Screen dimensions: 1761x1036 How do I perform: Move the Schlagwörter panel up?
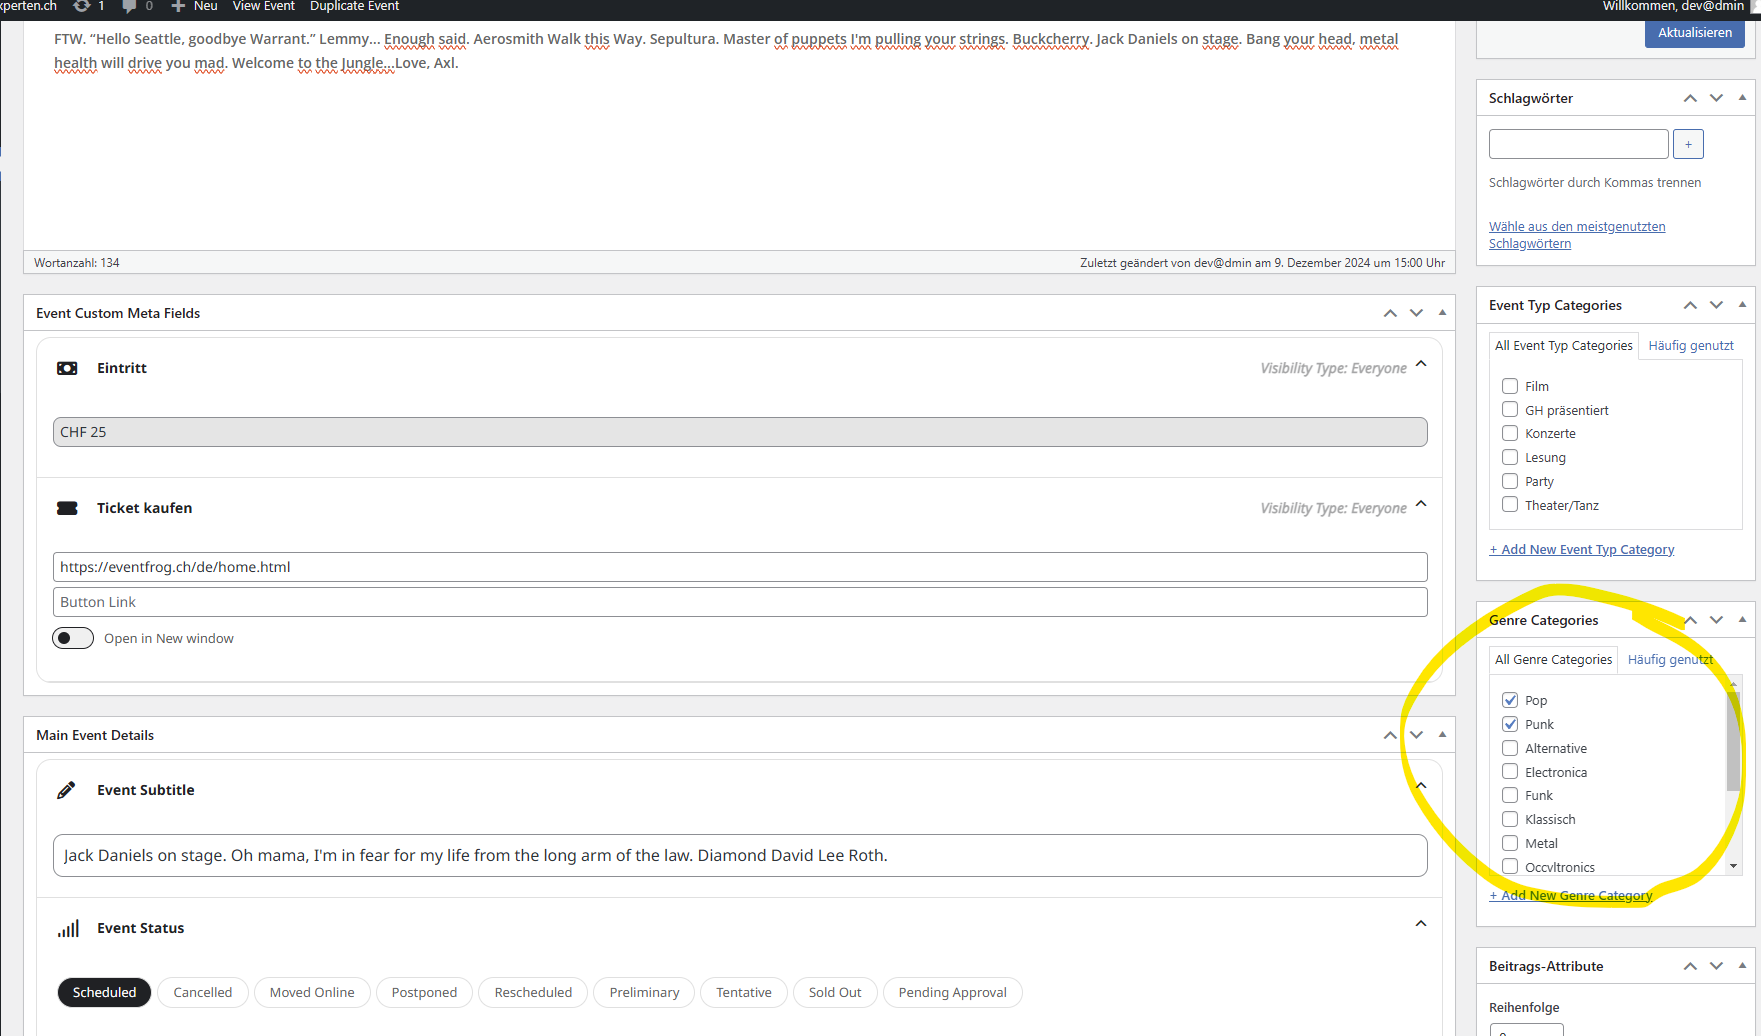click(1690, 98)
